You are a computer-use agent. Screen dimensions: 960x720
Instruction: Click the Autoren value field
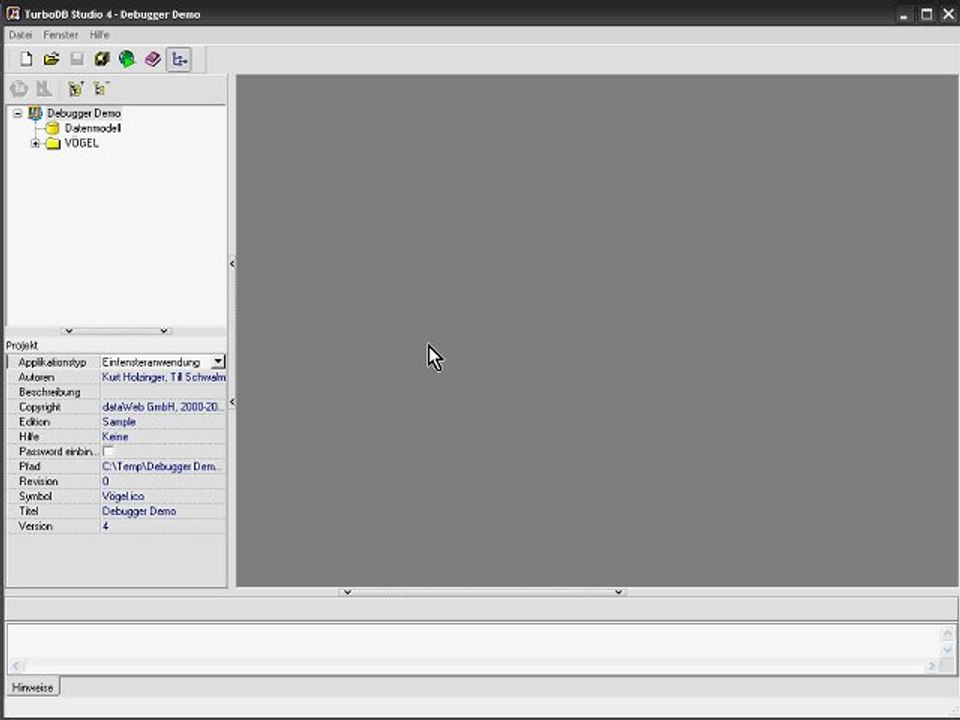click(163, 377)
